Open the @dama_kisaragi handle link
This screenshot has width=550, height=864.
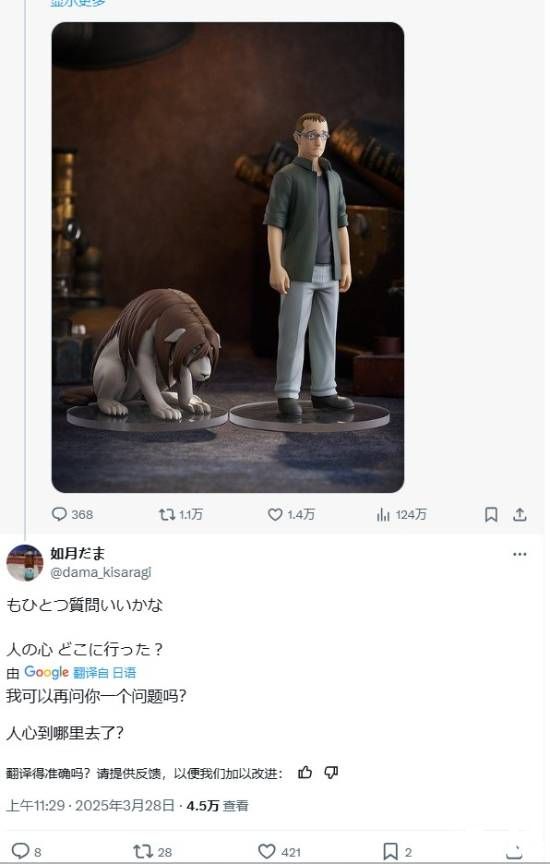101,573
